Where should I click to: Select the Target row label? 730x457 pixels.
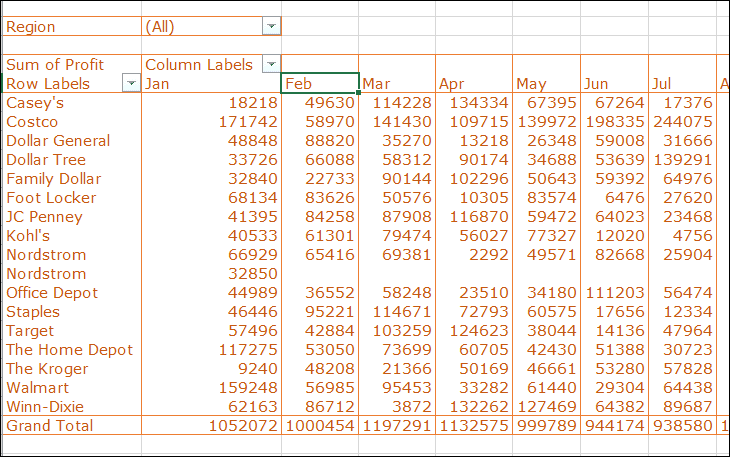coord(72,331)
